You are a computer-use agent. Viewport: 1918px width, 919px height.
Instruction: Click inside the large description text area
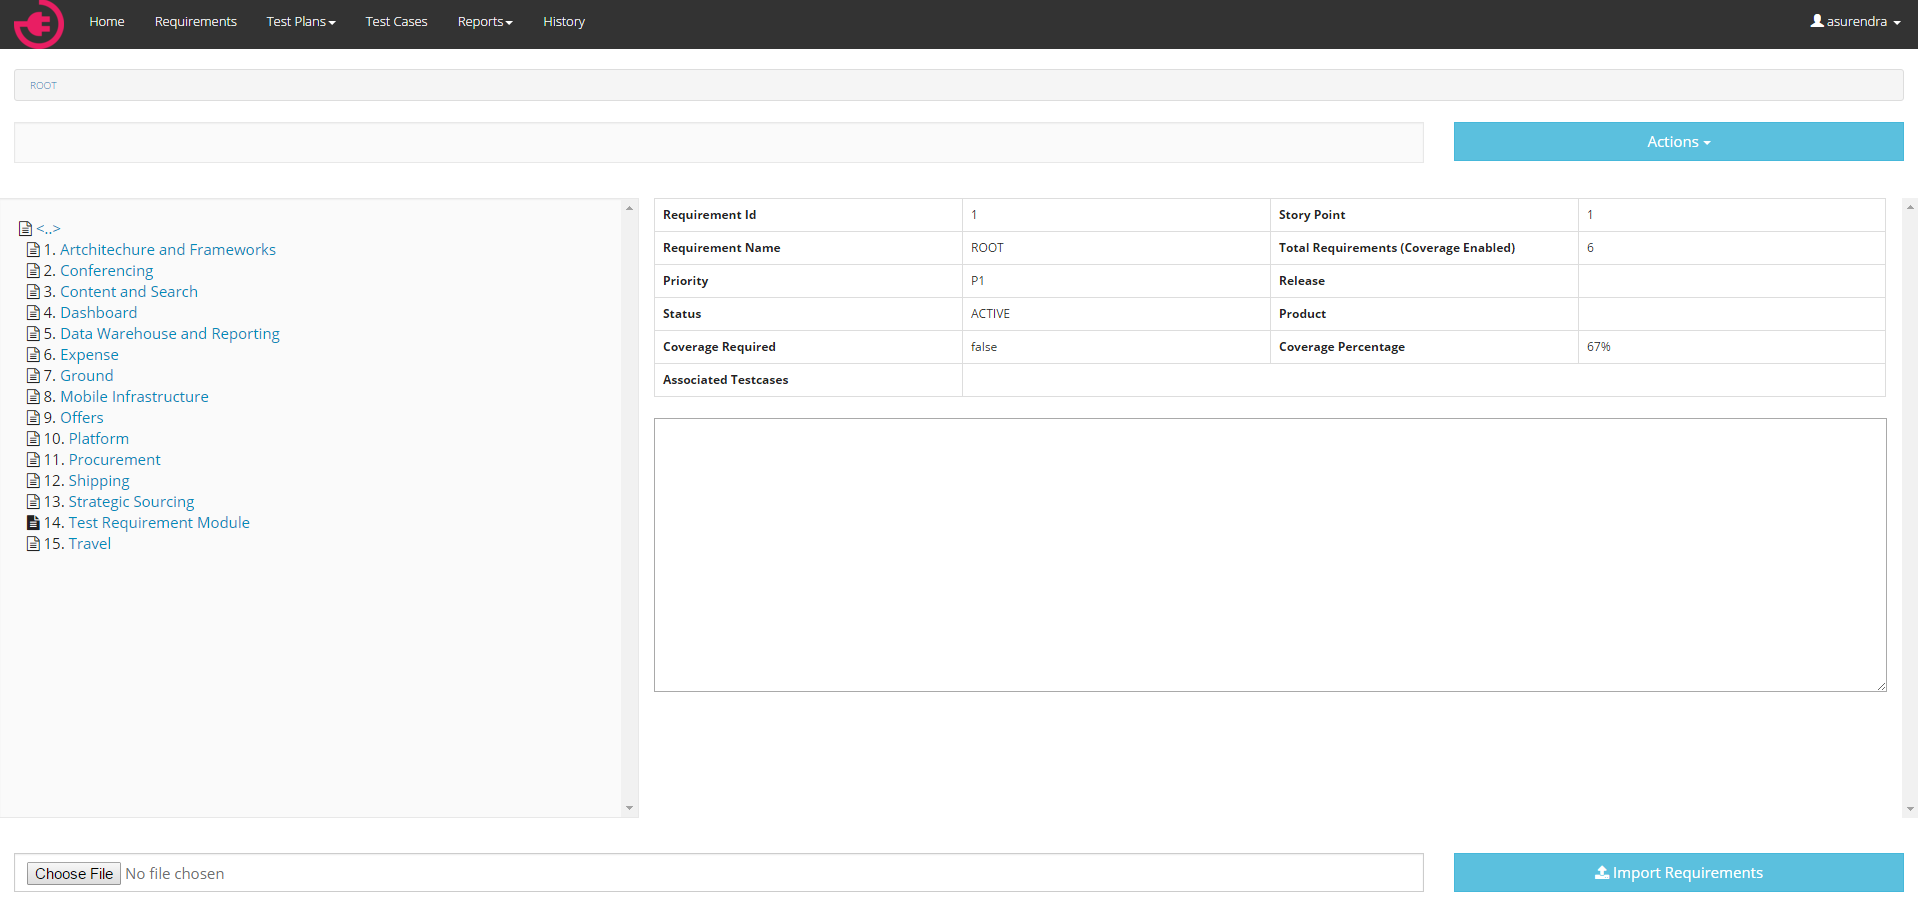pyautogui.click(x=1270, y=555)
